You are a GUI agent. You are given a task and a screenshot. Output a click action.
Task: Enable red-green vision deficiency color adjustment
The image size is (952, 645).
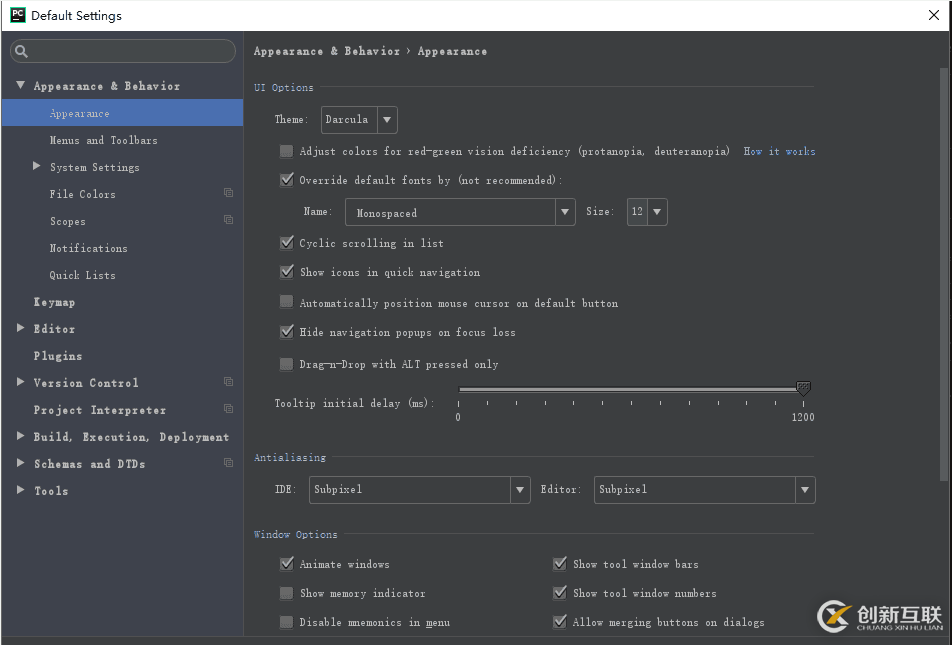pyautogui.click(x=287, y=151)
